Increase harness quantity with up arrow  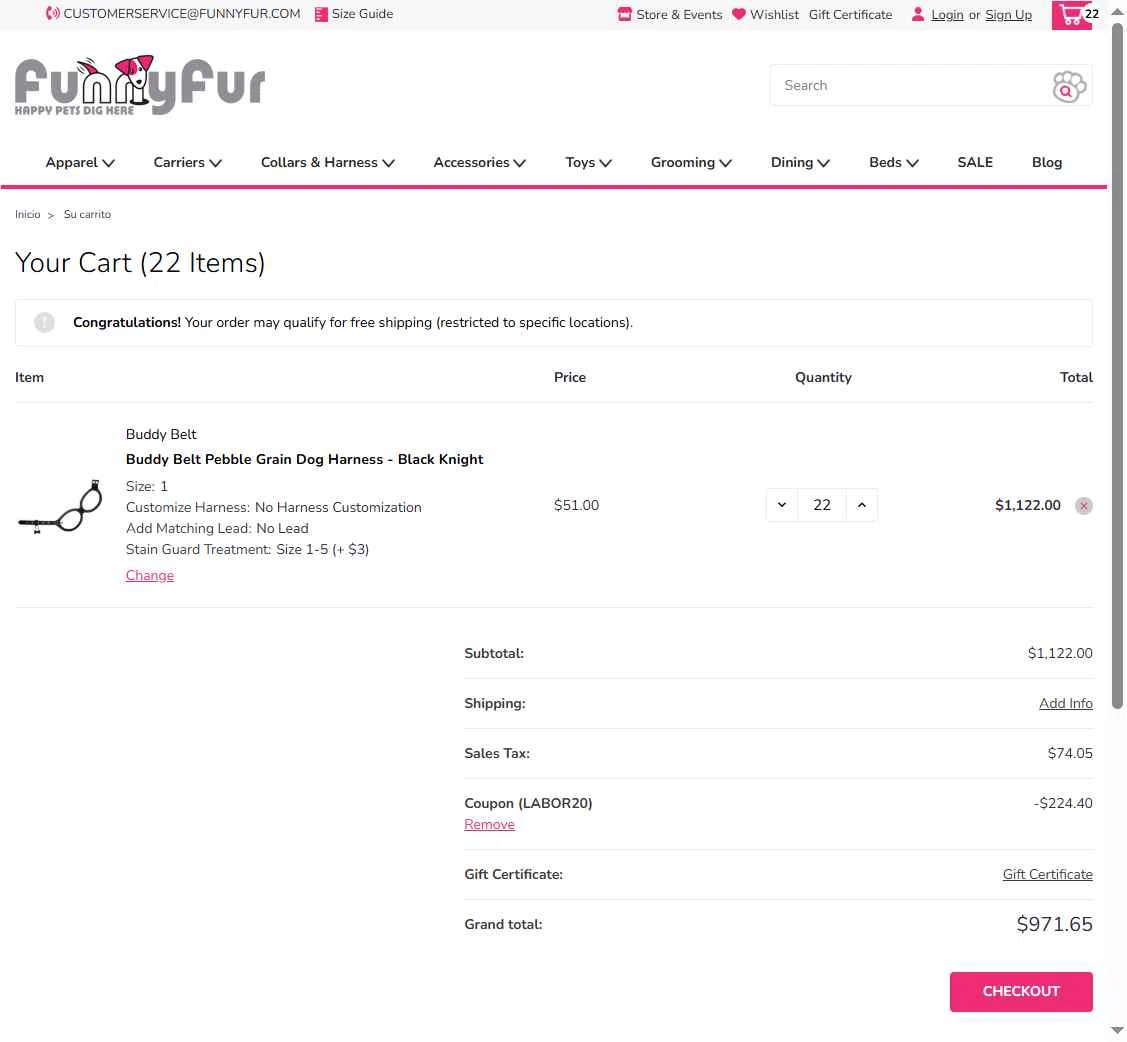[x=862, y=505]
